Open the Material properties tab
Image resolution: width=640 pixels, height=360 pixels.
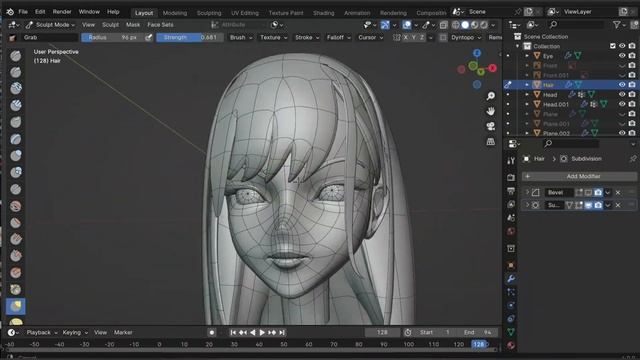point(511,345)
